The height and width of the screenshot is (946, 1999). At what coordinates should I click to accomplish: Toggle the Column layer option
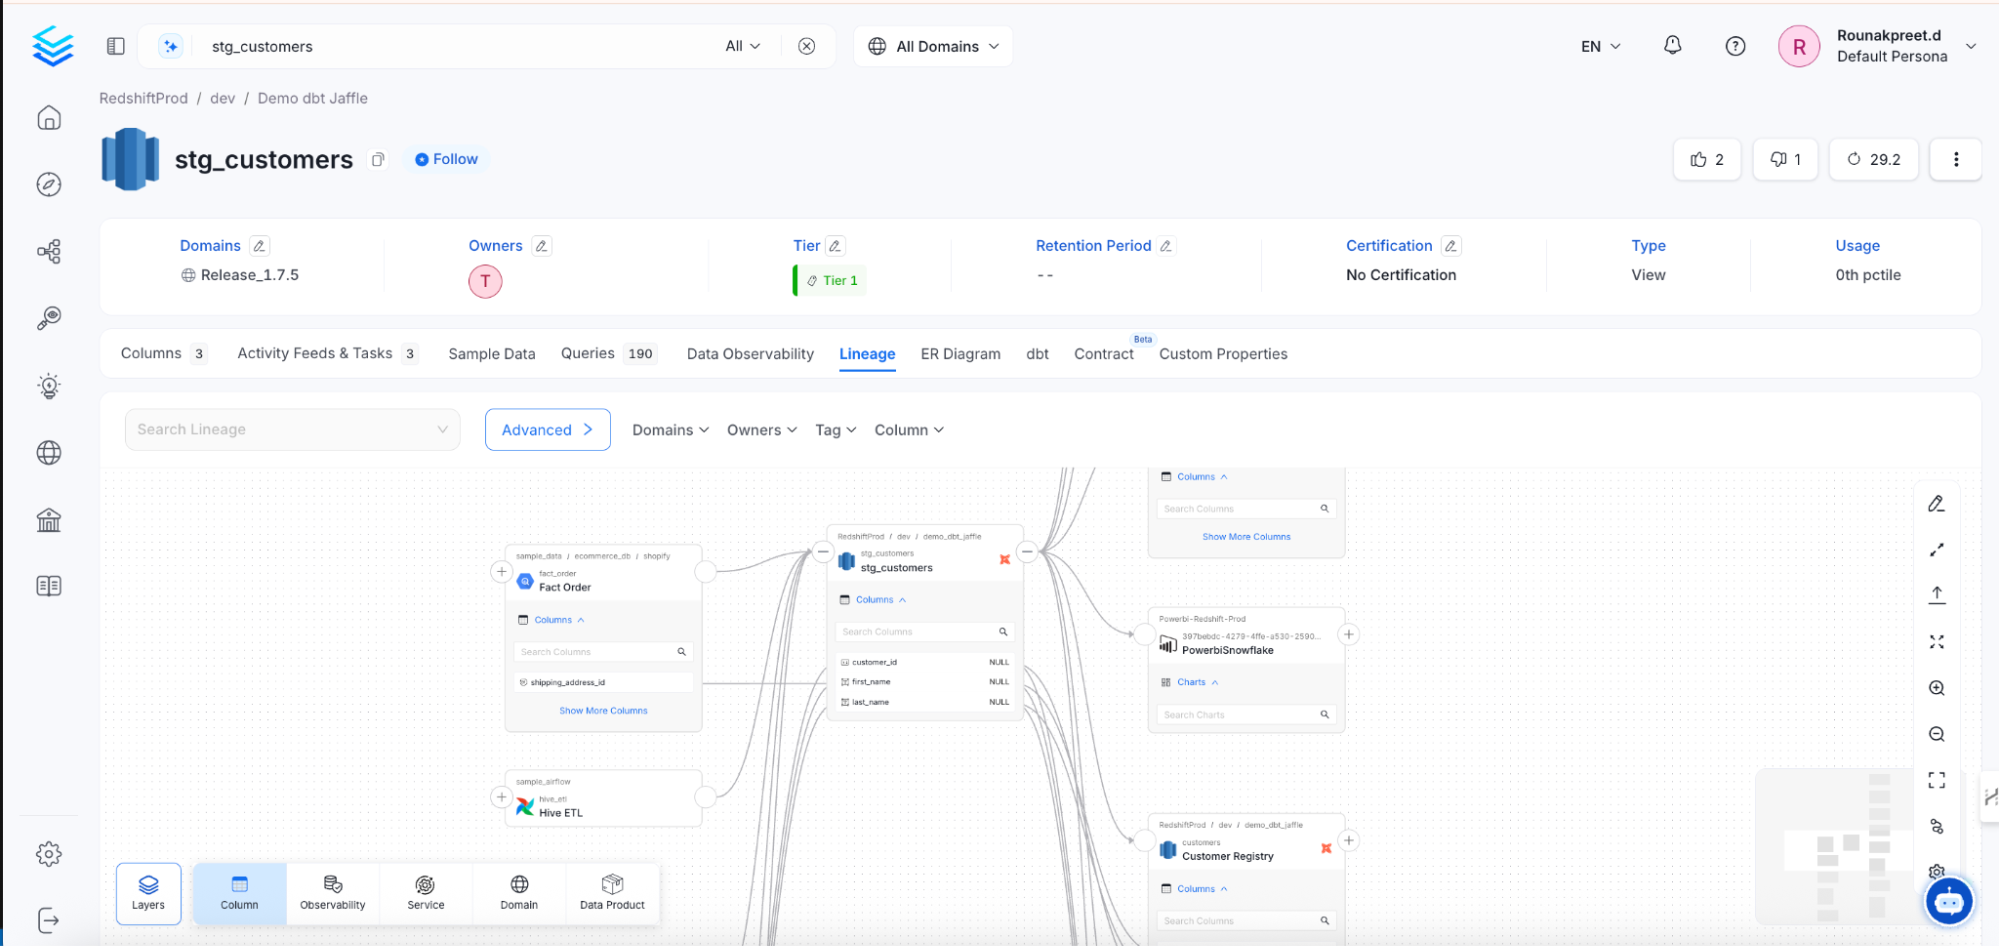(239, 893)
